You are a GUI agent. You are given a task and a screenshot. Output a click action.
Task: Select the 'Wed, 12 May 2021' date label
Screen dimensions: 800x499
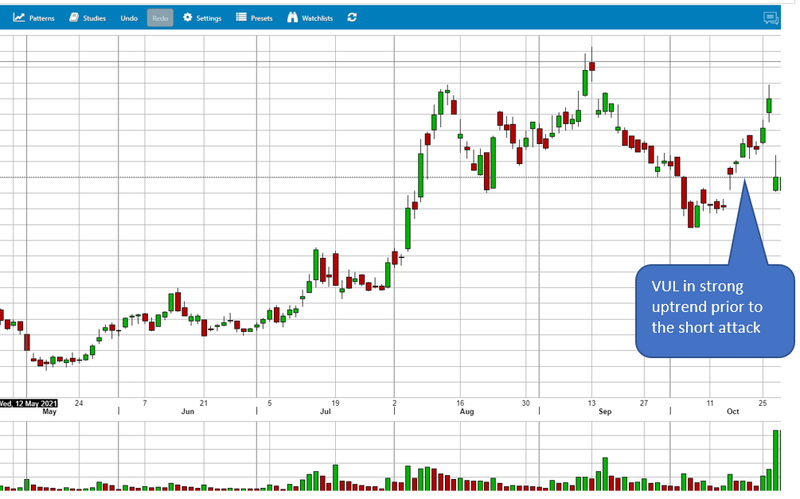(x=29, y=404)
